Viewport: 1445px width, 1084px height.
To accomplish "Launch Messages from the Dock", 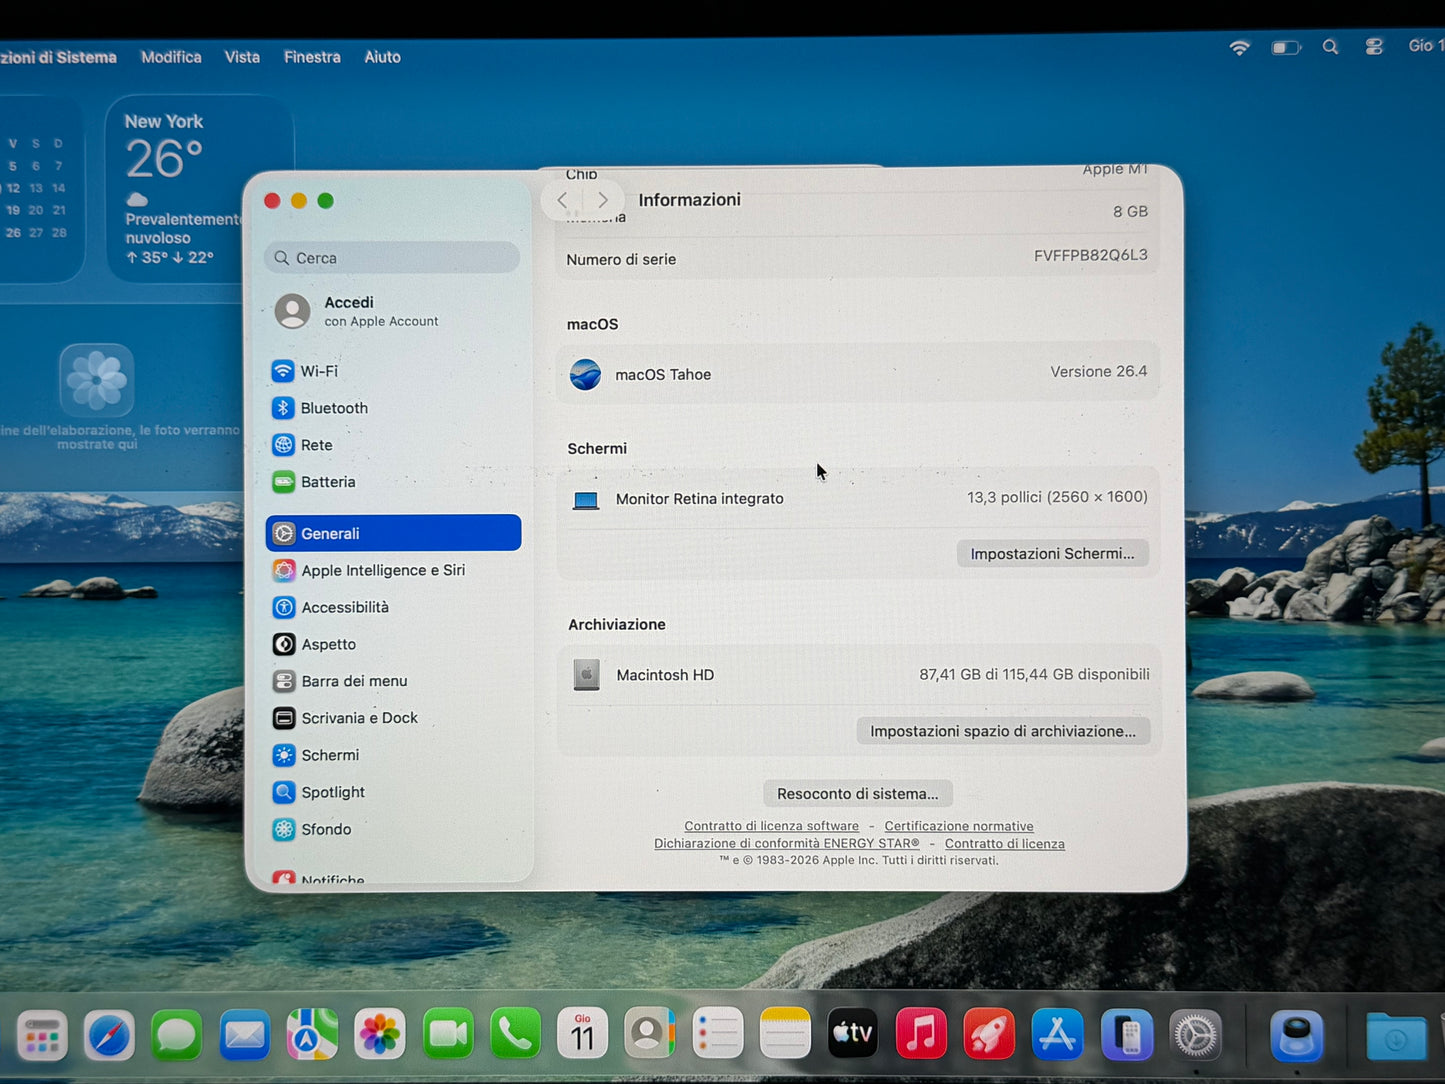I will pyautogui.click(x=177, y=1035).
